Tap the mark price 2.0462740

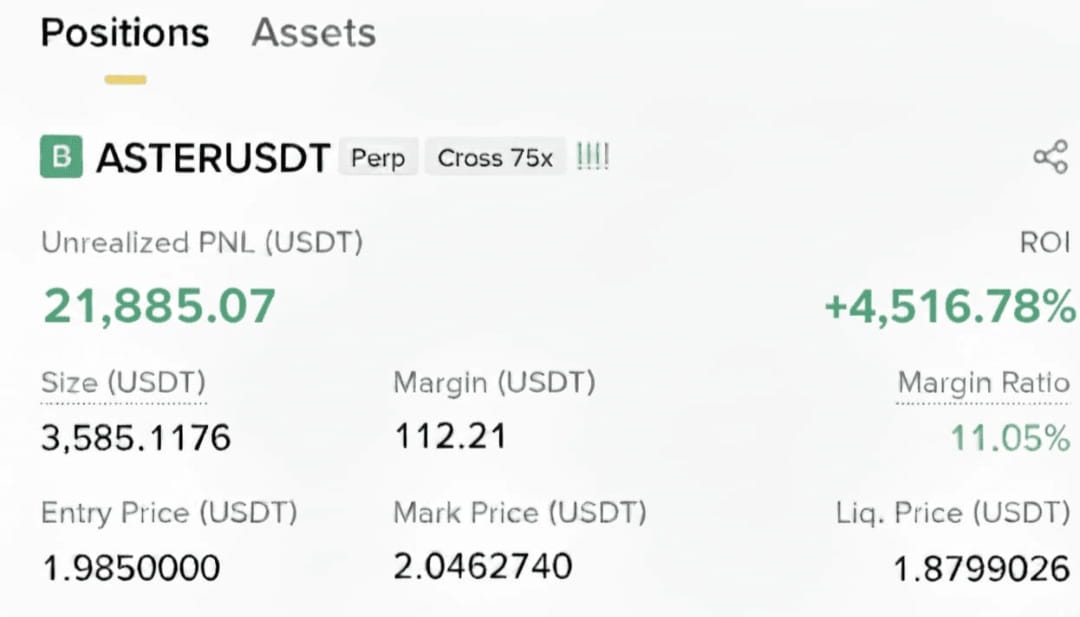(x=483, y=566)
